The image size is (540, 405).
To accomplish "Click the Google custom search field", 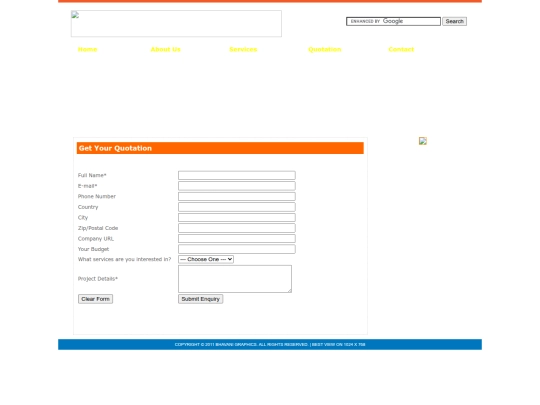I will point(393,21).
